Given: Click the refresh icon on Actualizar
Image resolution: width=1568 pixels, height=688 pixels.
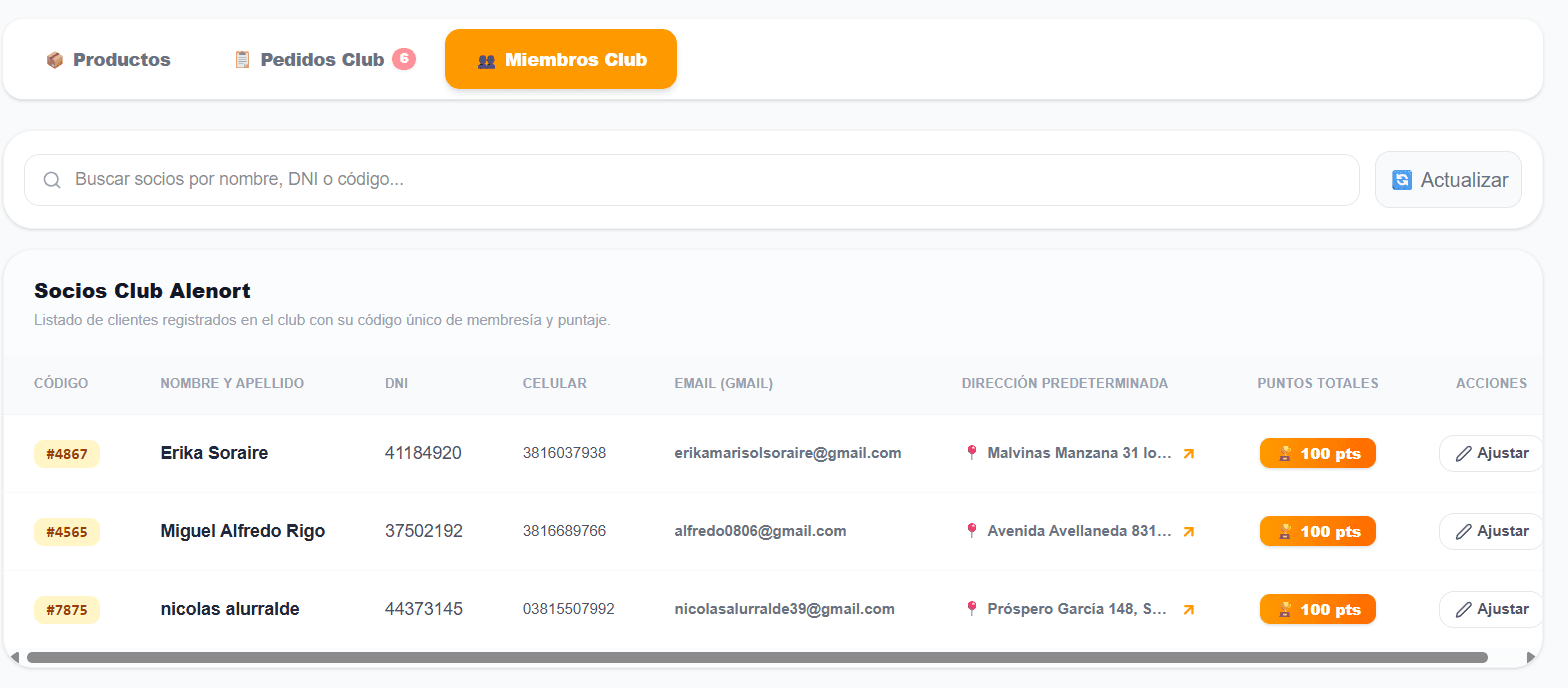Looking at the screenshot, I should 1402,180.
